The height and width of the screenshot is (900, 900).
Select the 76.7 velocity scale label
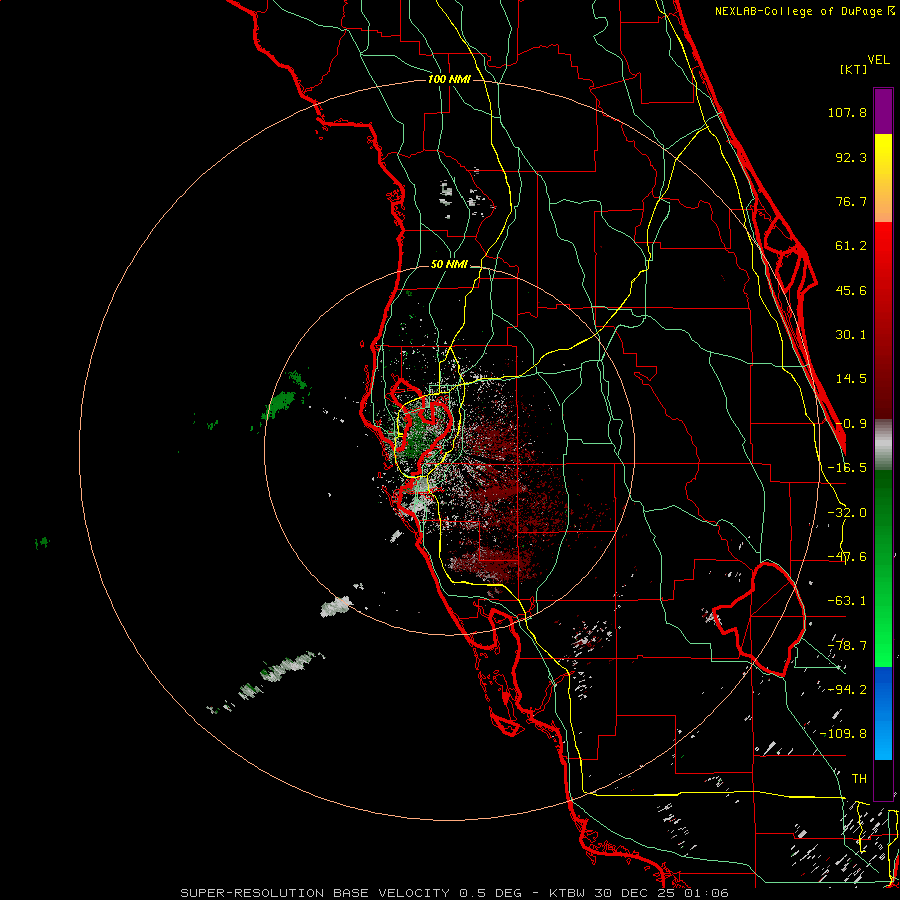851,201
